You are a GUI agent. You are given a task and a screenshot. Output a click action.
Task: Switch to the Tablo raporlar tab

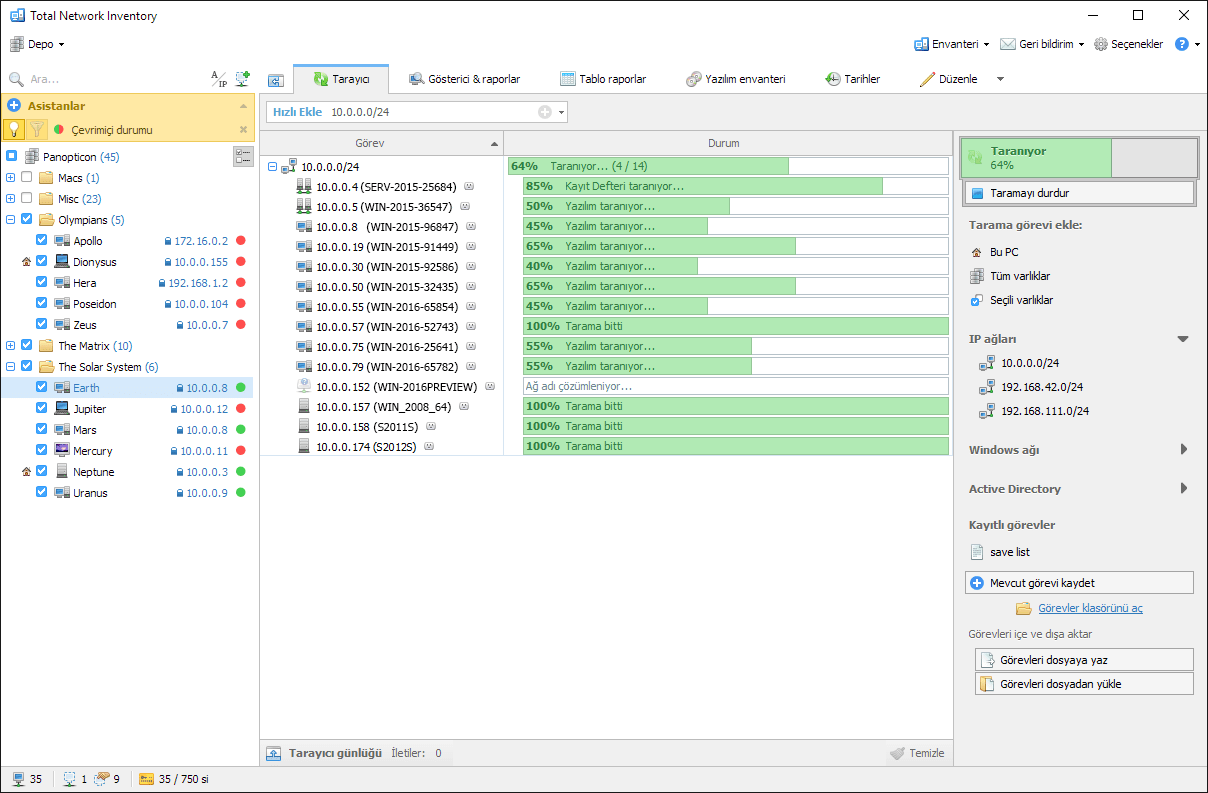[603, 79]
